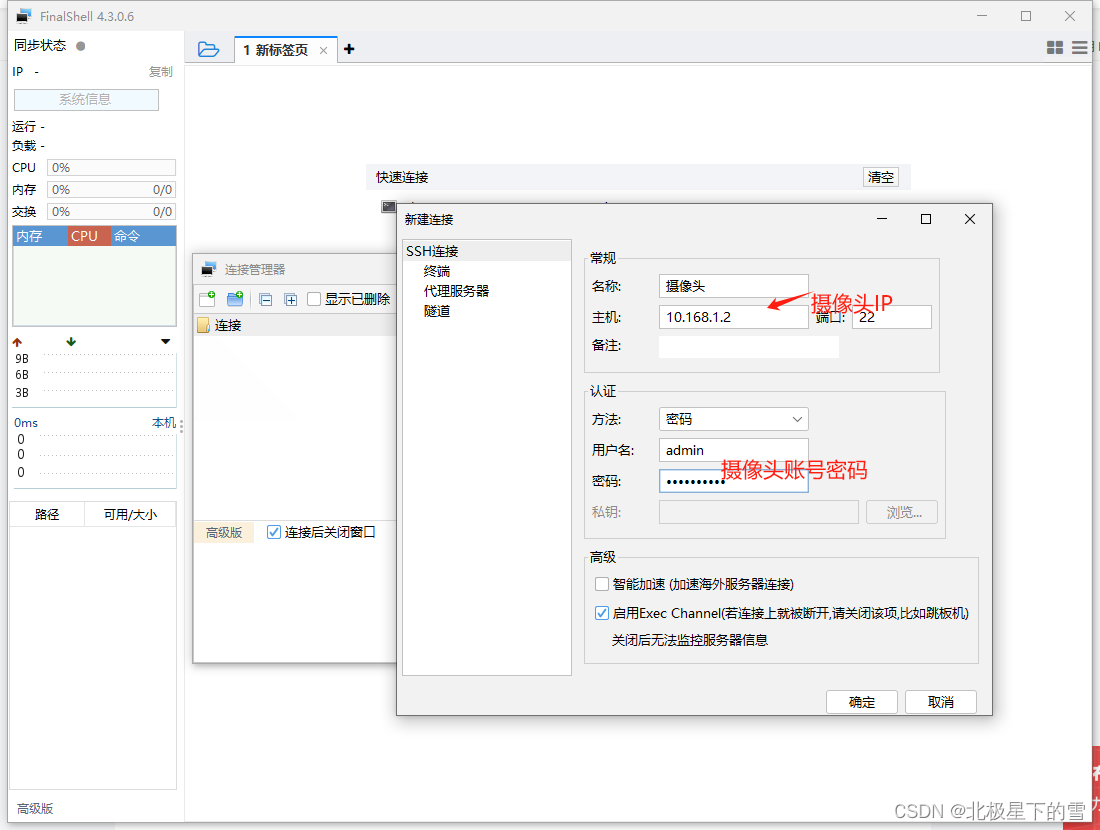Click download speed green arrow icon
This screenshot has width=1100, height=830.
[x=71, y=342]
